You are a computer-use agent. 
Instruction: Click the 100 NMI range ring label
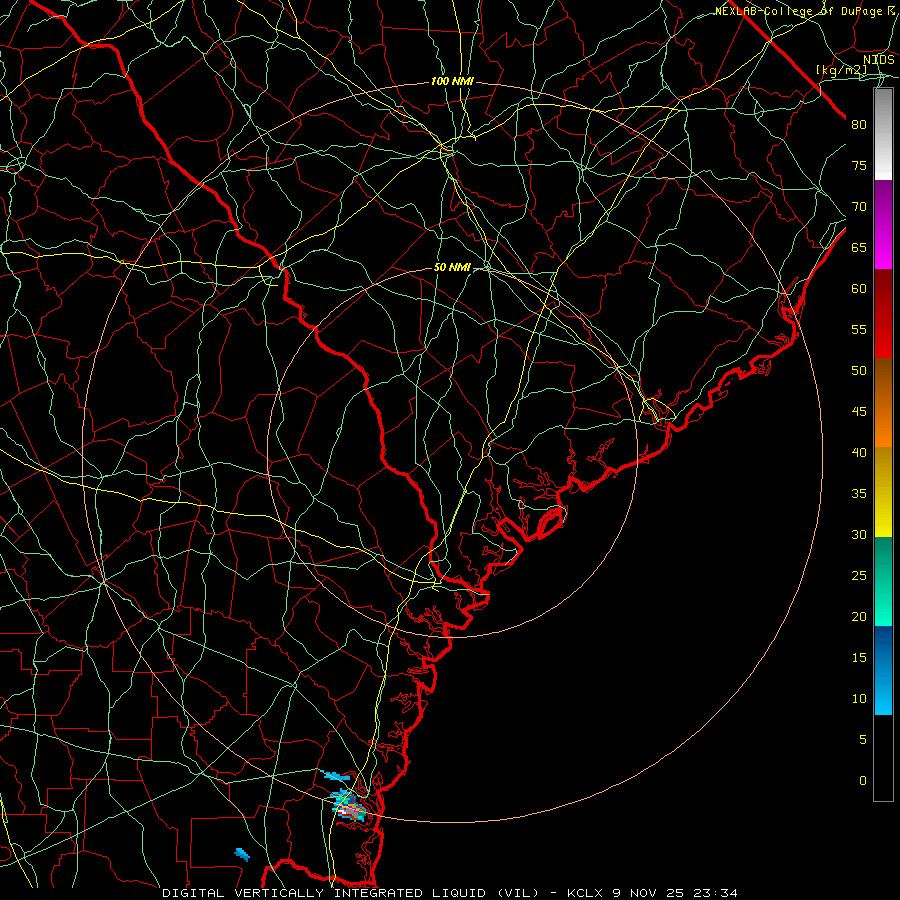tap(452, 82)
